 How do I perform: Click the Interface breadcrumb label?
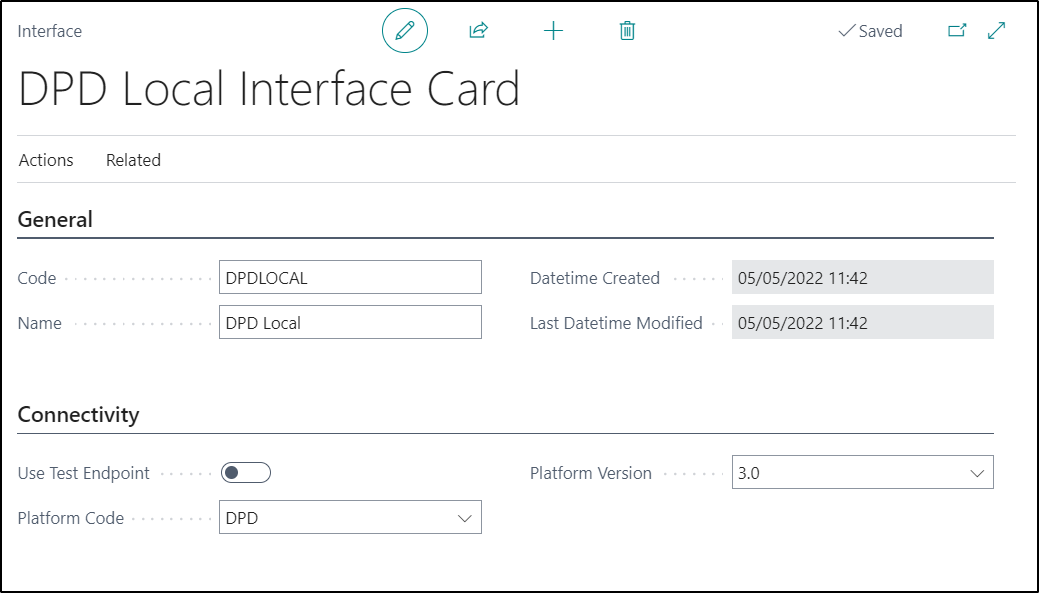pos(50,31)
